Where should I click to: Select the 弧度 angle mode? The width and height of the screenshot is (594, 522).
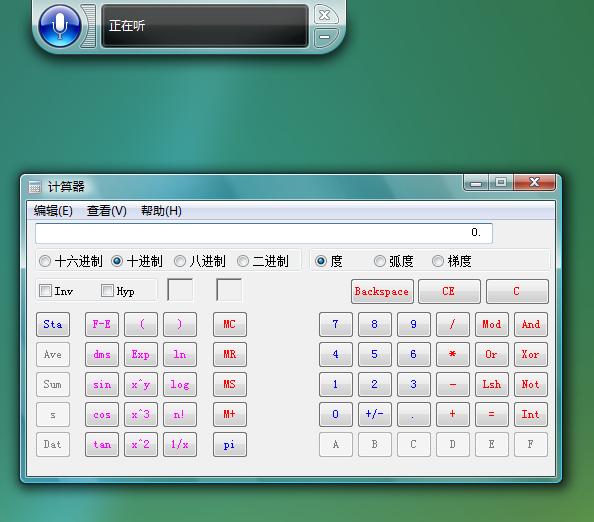click(x=380, y=261)
